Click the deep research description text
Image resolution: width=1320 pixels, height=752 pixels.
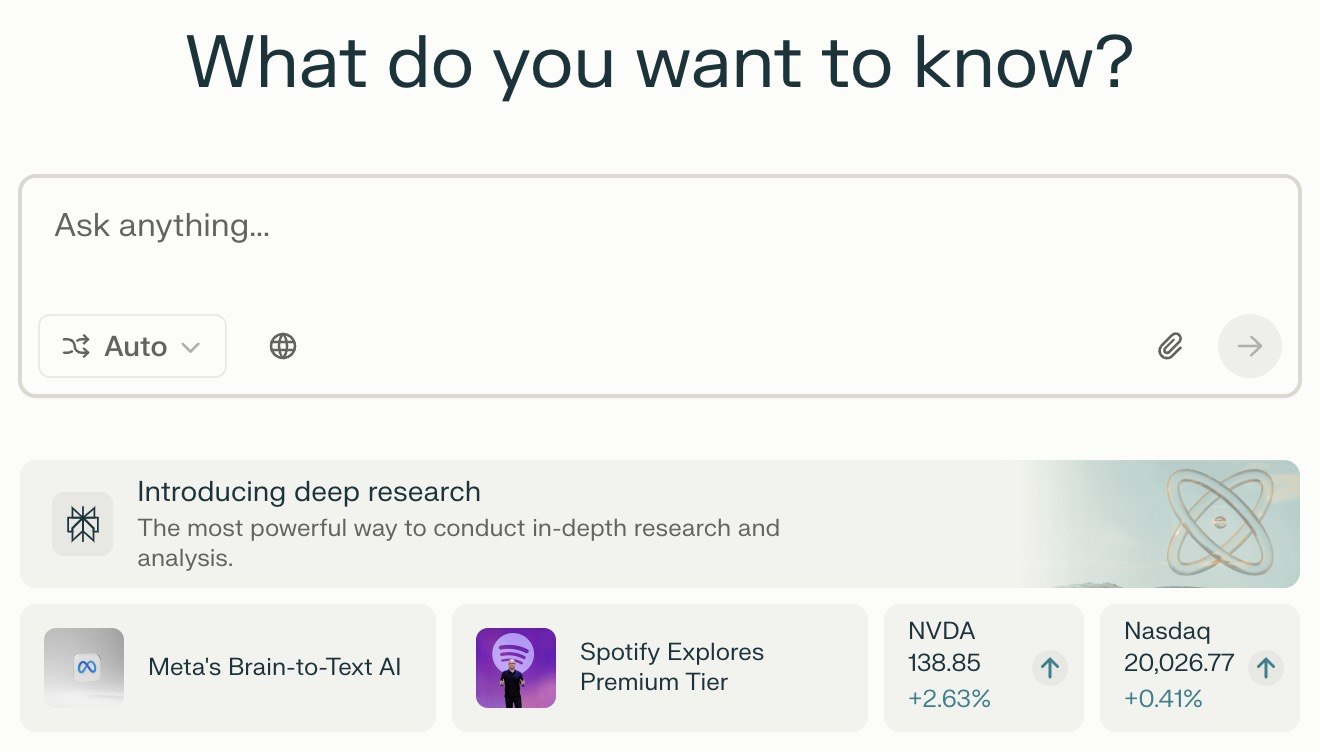click(459, 543)
